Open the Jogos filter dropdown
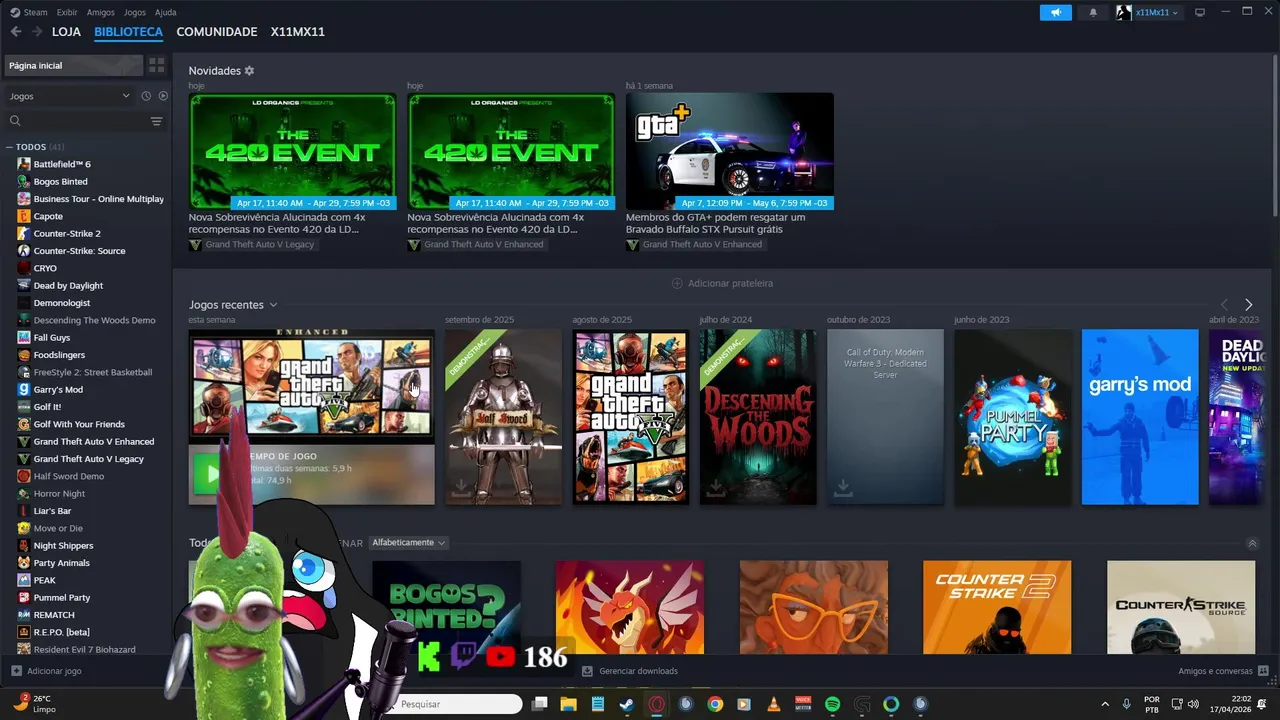This screenshot has width=1280, height=720. 70,96
